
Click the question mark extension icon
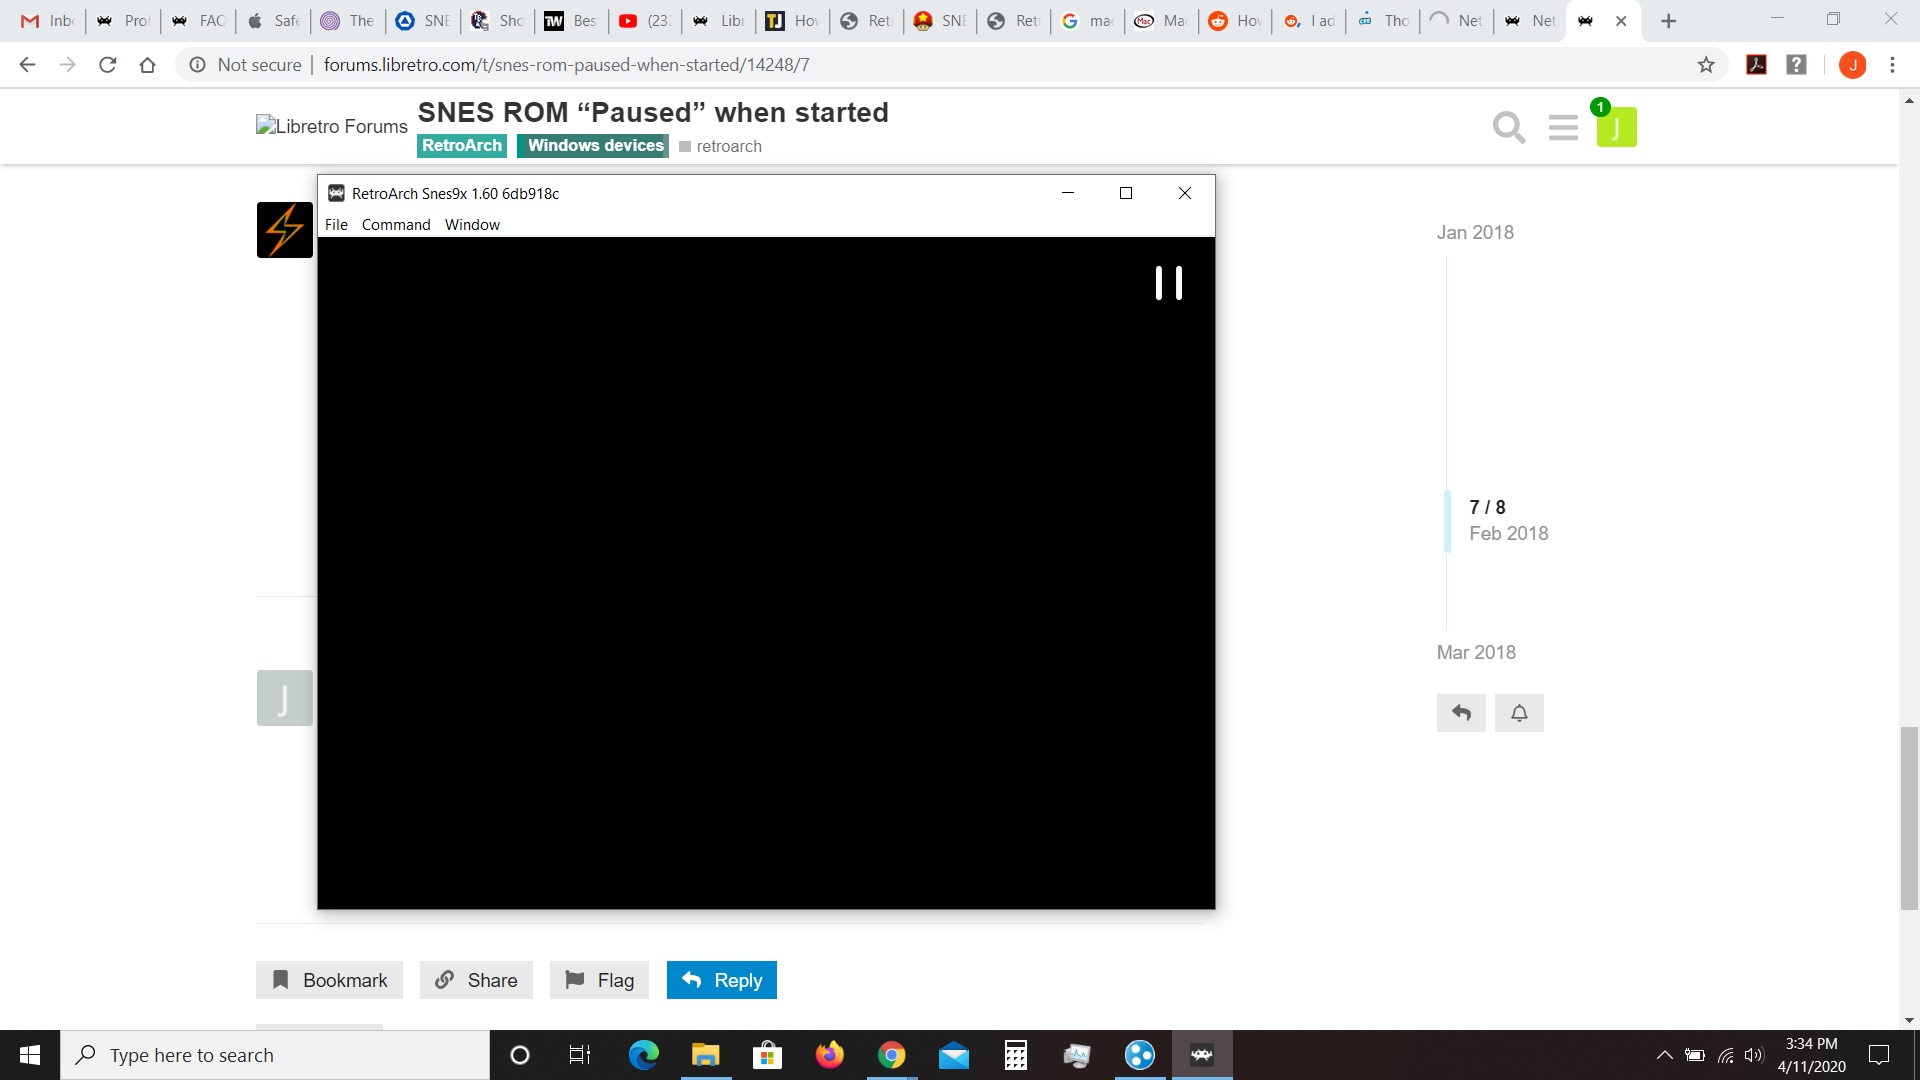point(1797,65)
